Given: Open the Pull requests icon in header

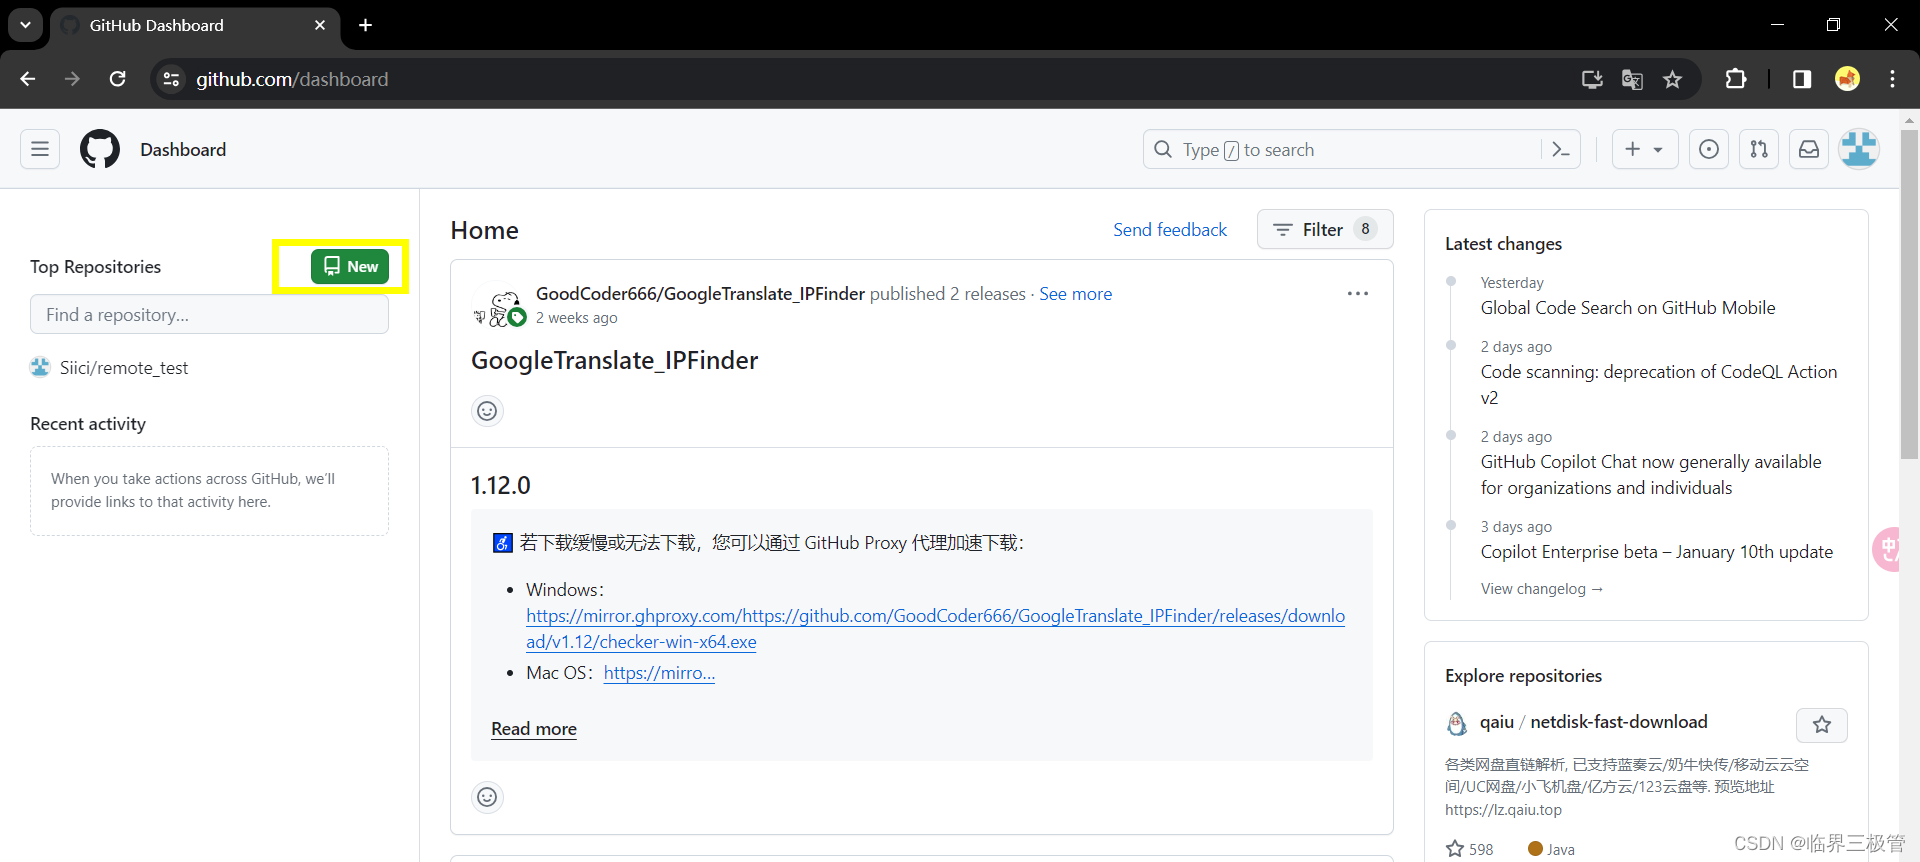Looking at the screenshot, I should [x=1759, y=149].
